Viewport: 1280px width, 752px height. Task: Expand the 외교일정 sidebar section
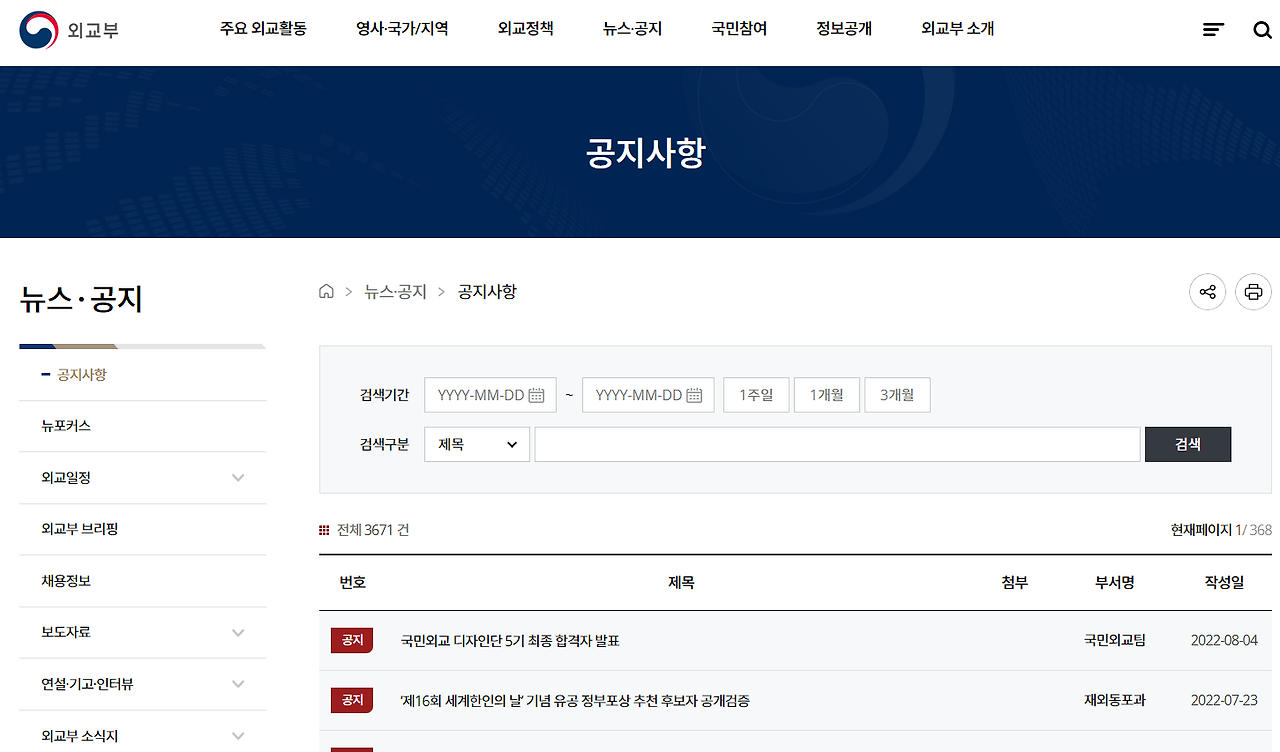(x=238, y=477)
